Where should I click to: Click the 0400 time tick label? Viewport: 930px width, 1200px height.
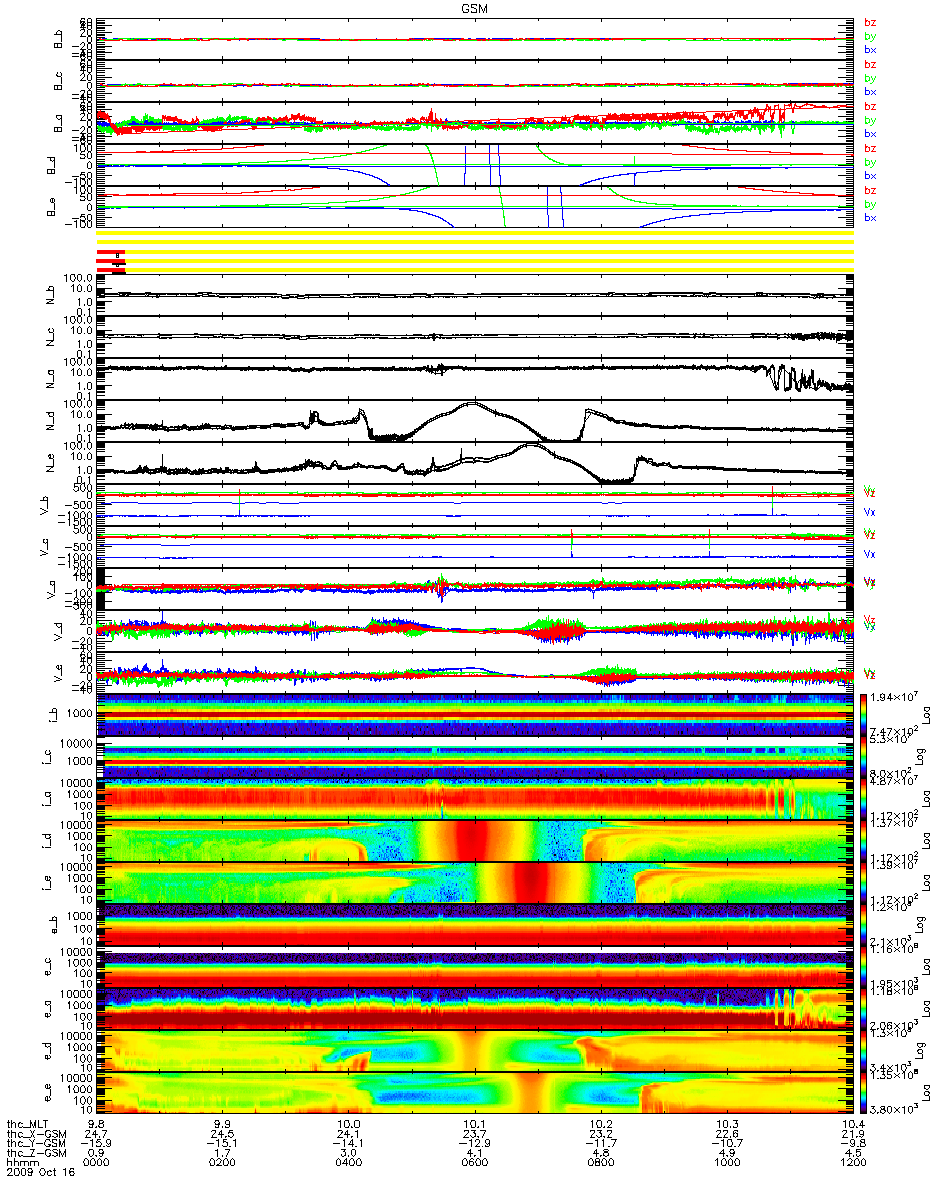tap(349, 1163)
